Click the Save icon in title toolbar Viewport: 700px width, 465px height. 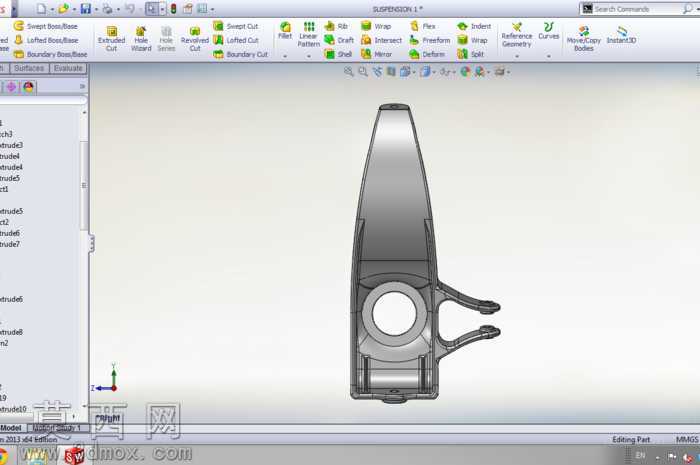[86, 8]
